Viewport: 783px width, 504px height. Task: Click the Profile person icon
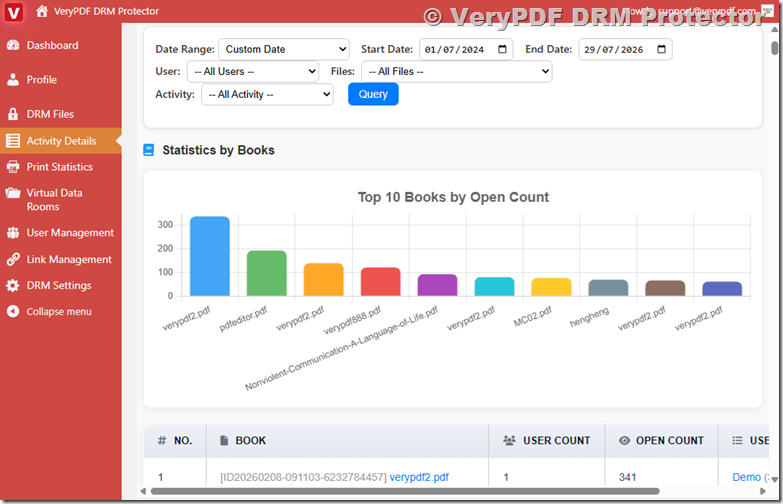pyautogui.click(x=13, y=79)
